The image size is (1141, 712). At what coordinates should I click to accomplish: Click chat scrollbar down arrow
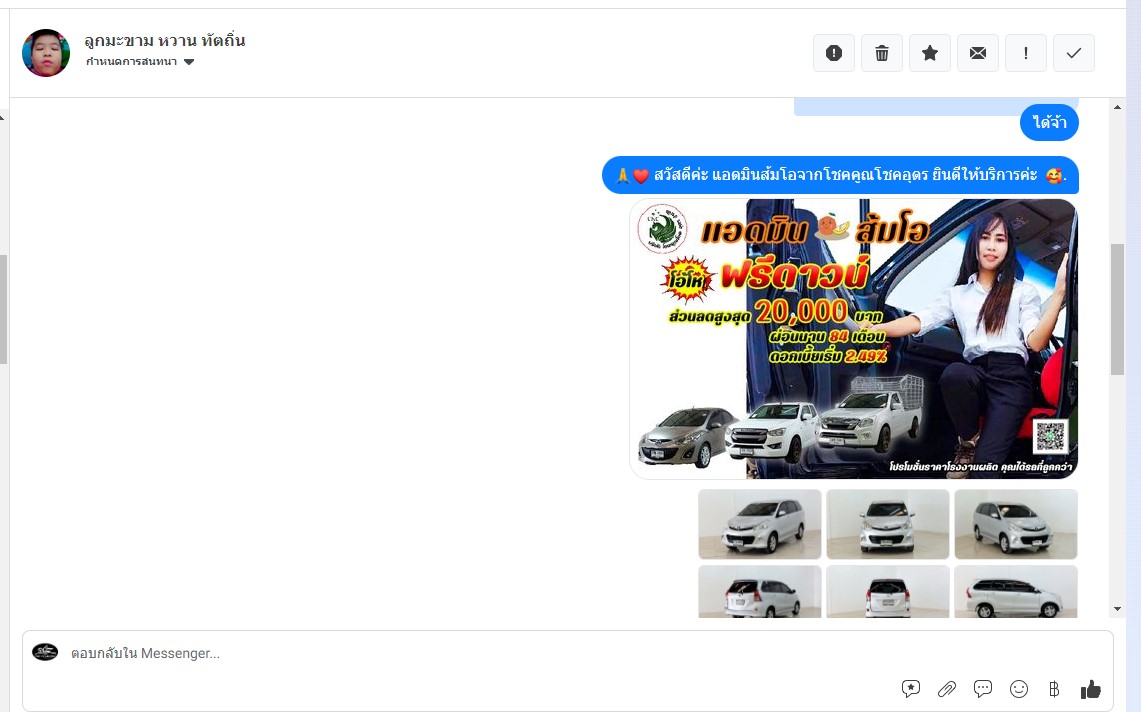[x=1117, y=609]
